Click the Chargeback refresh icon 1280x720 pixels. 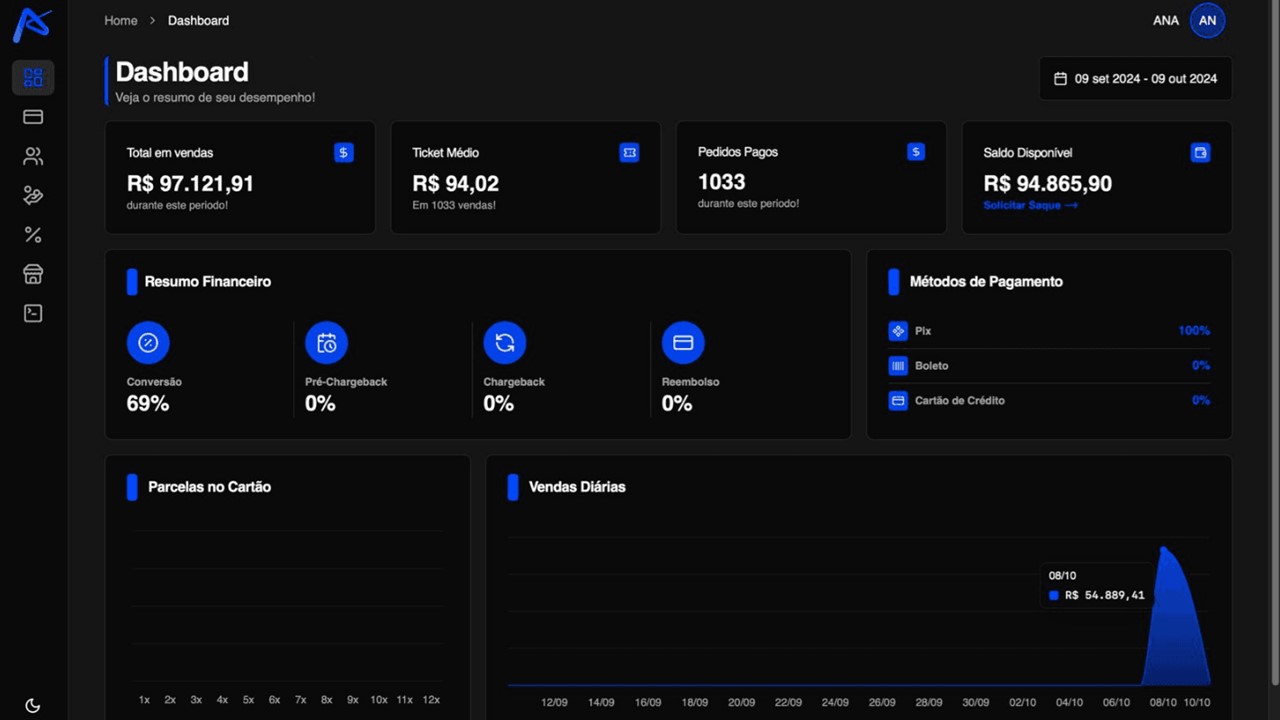505,343
